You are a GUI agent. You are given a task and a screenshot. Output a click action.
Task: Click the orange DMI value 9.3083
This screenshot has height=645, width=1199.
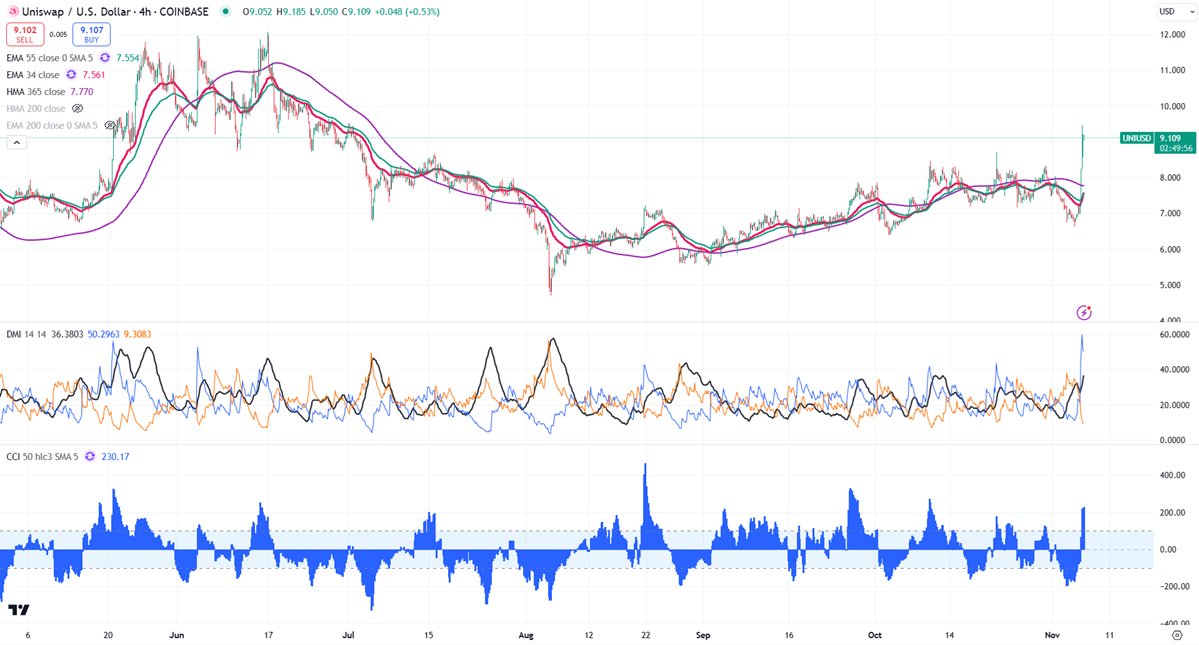click(x=137, y=334)
